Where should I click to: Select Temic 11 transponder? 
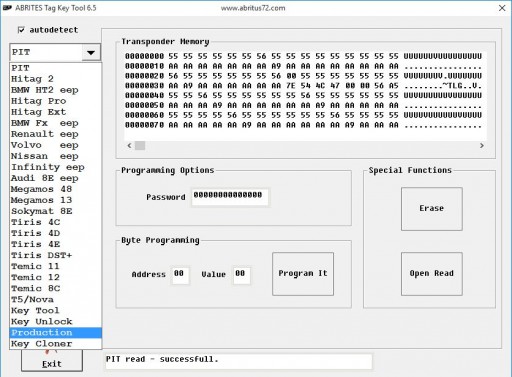55,266
